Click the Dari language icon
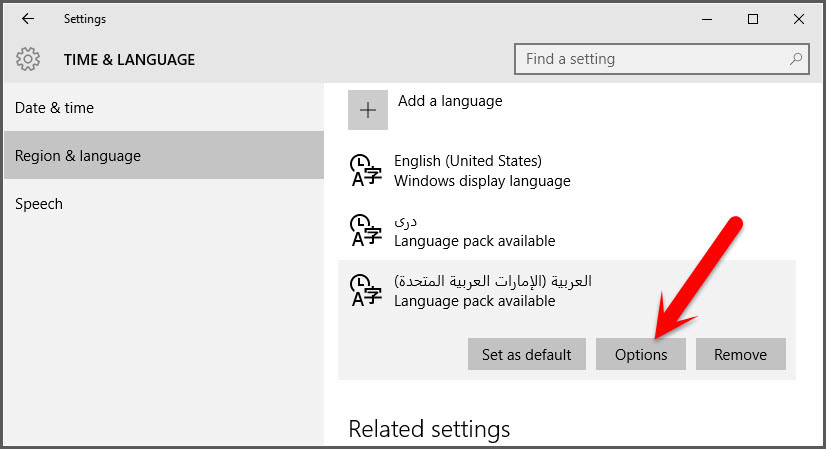 [x=366, y=230]
